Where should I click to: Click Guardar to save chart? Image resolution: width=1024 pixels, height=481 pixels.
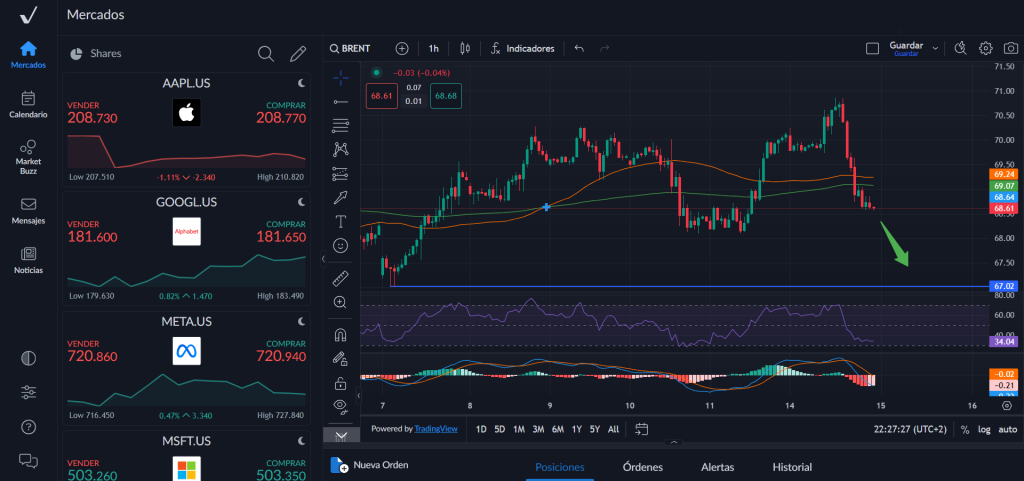coord(906,48)
